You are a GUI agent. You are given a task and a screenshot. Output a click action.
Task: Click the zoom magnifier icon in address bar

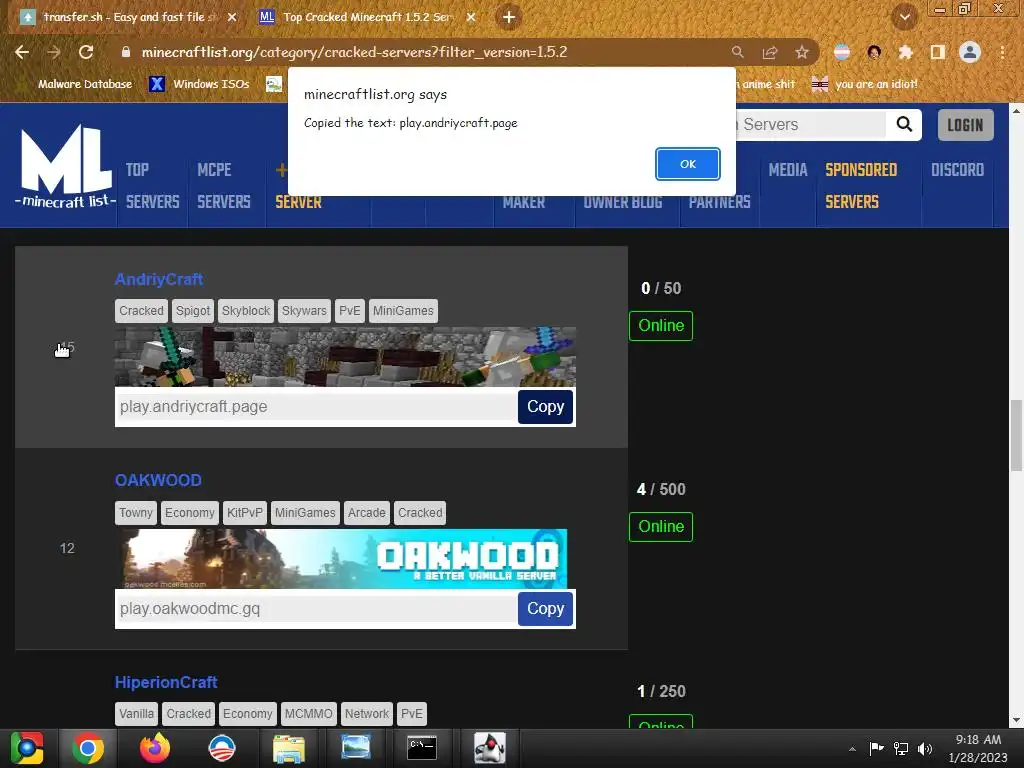(737, 52)
